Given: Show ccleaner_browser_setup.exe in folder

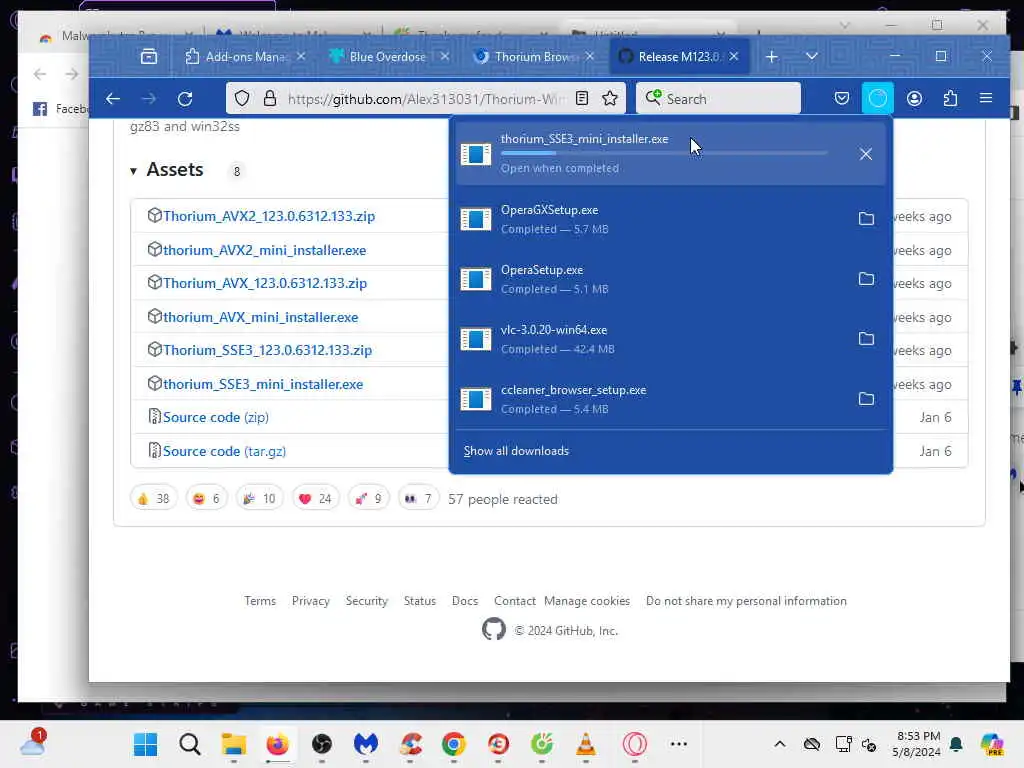Looking at the screenshot, I should pyautogui.click(x=866, y=399).
